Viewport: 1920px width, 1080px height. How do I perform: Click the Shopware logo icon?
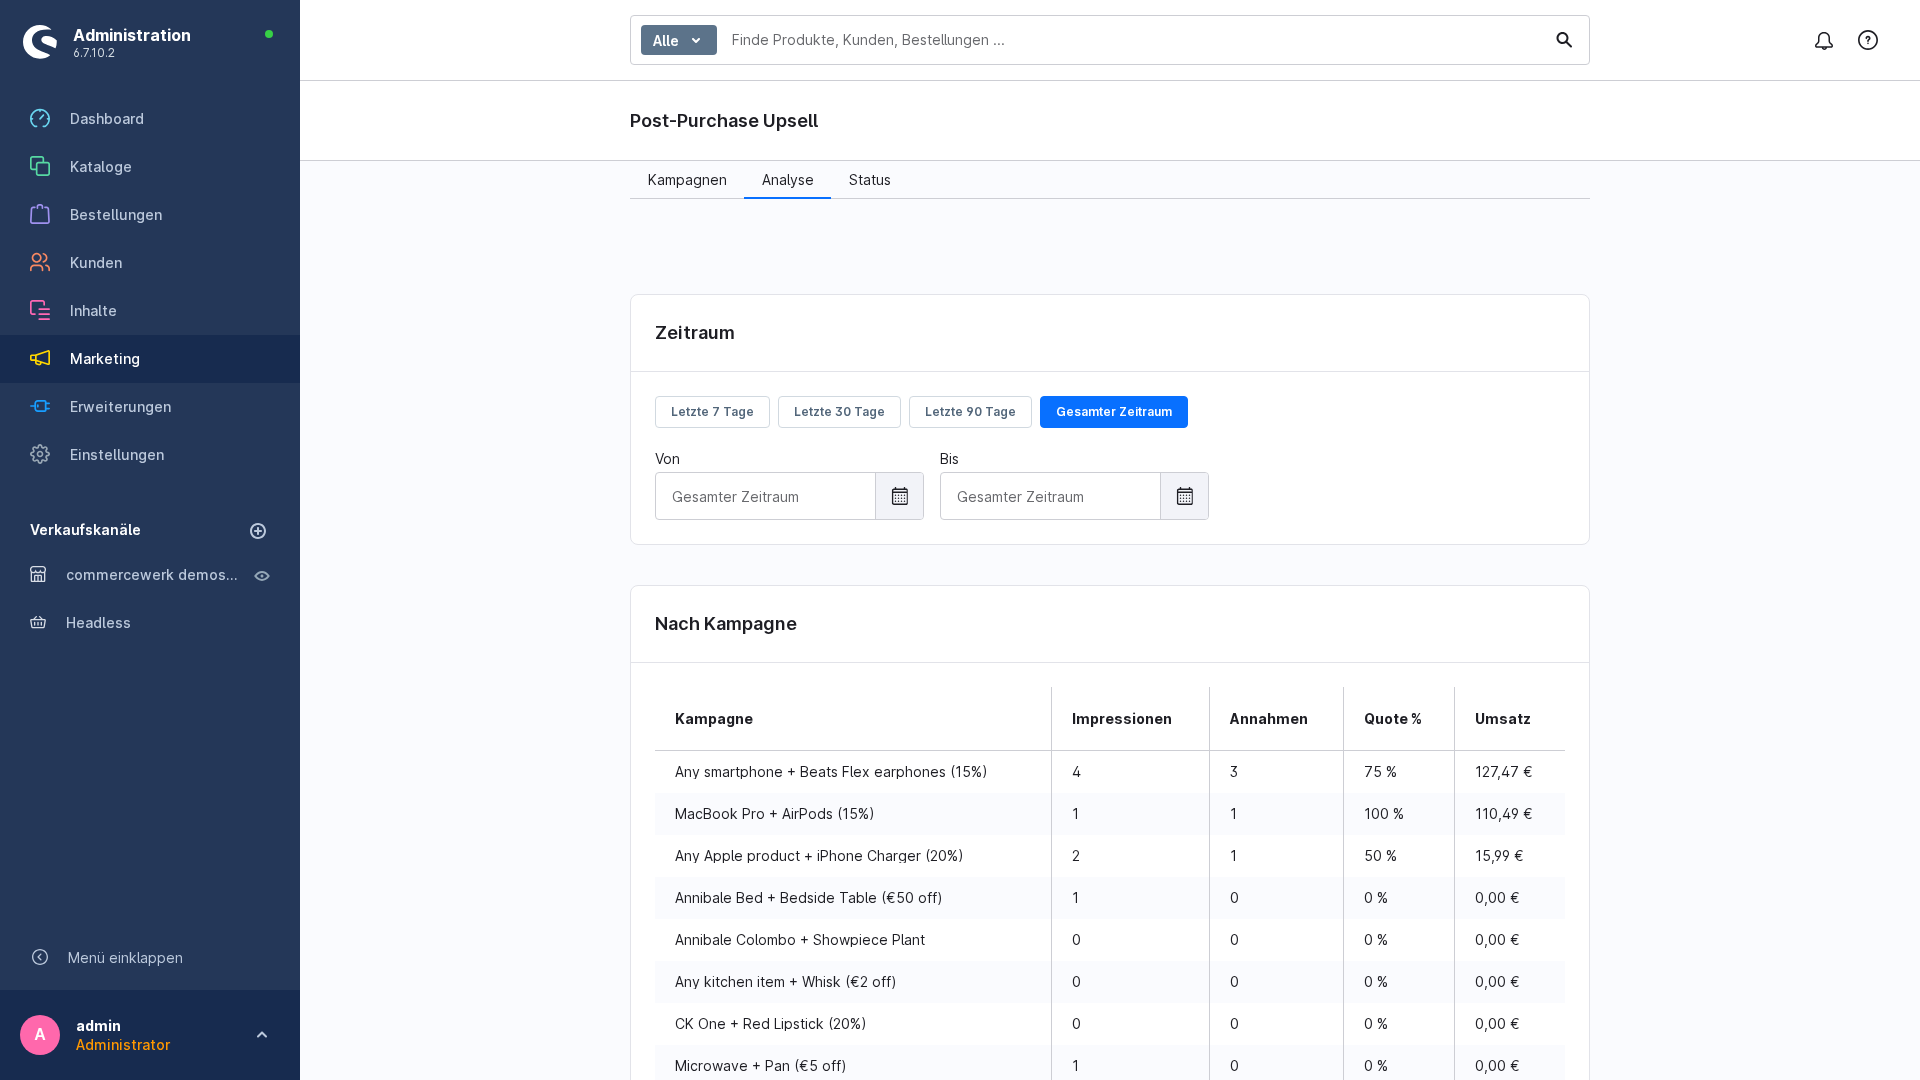40,42
